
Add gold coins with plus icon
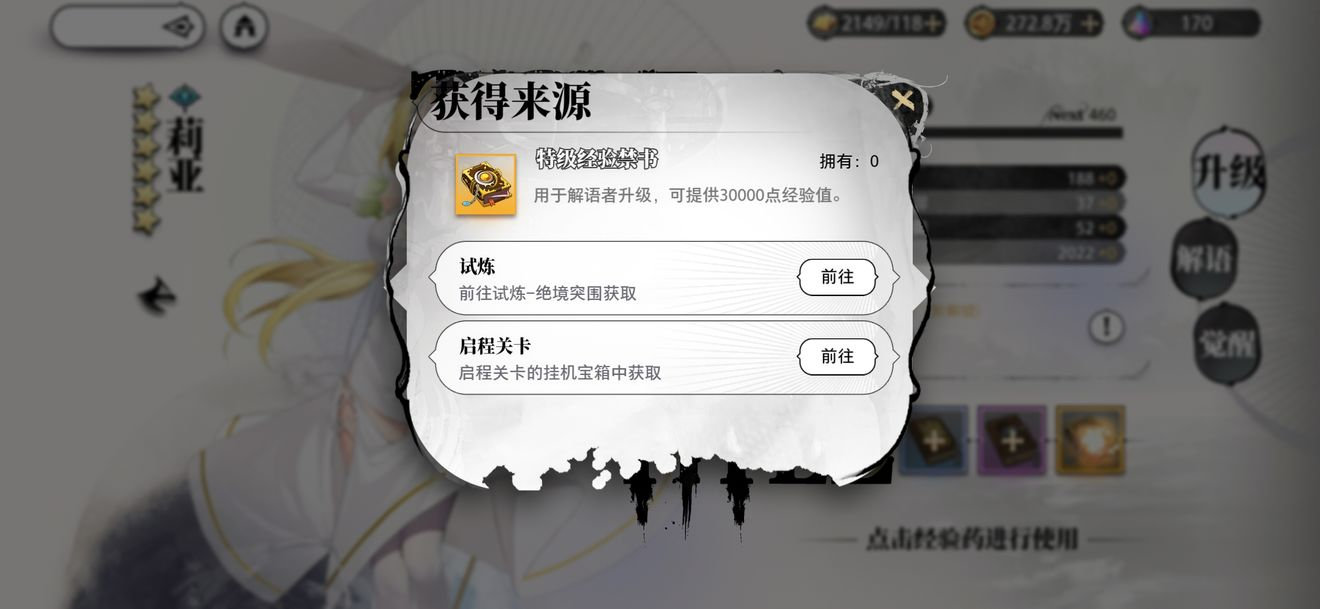(1090, 23)
